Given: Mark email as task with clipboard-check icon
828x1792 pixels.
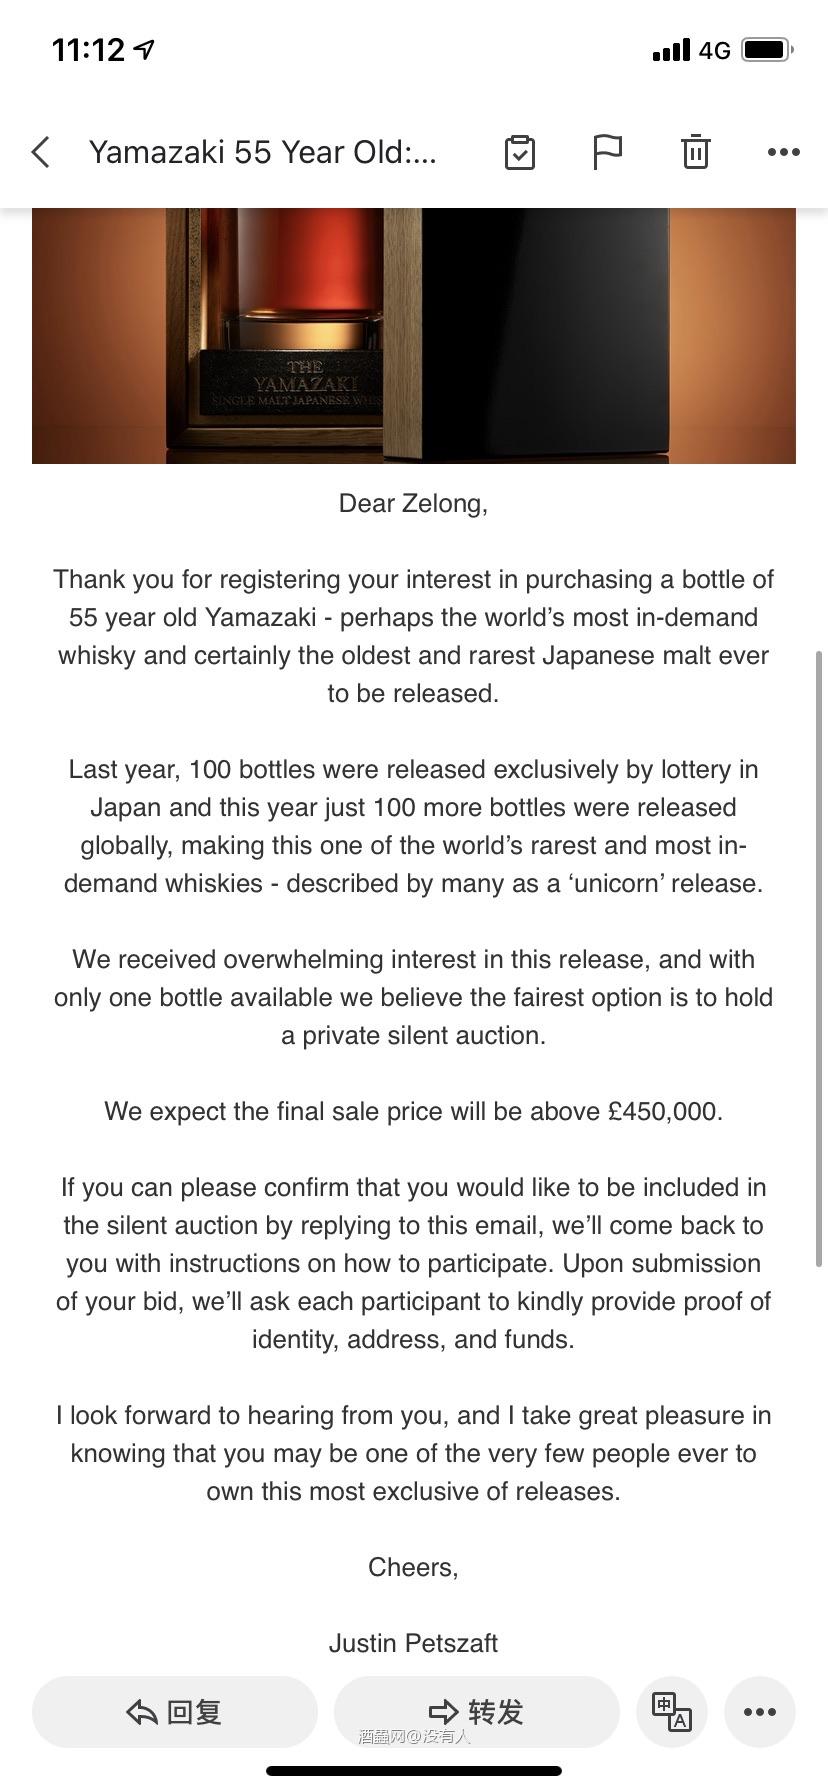Looking at the screenshot, I should click(x=520, y=152).
